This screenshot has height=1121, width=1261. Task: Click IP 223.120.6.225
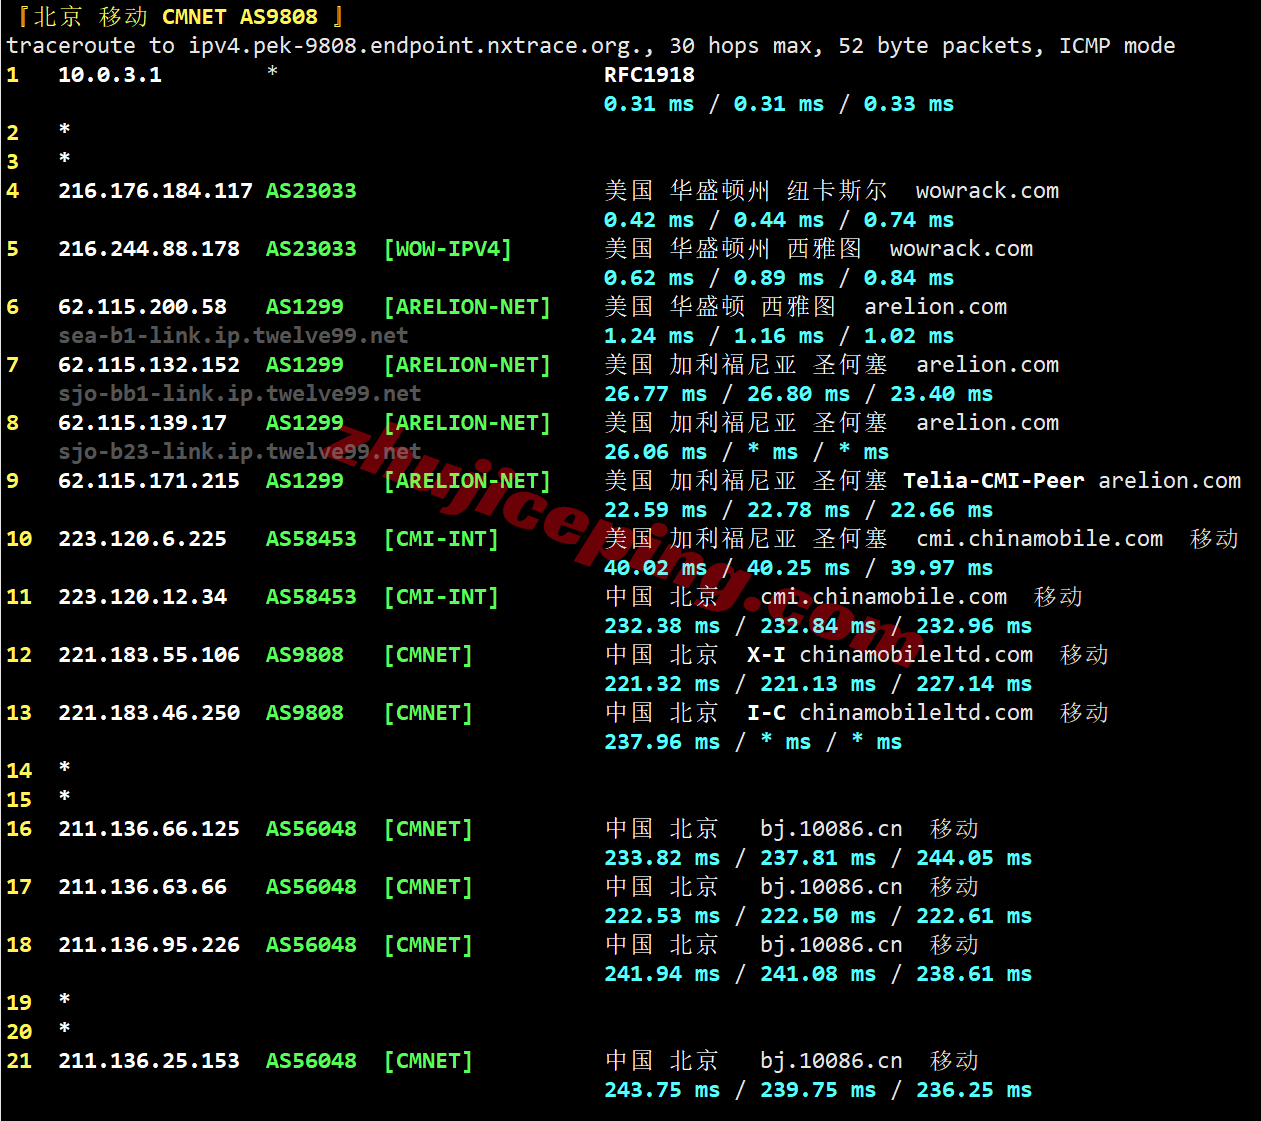tap(142, 539)
